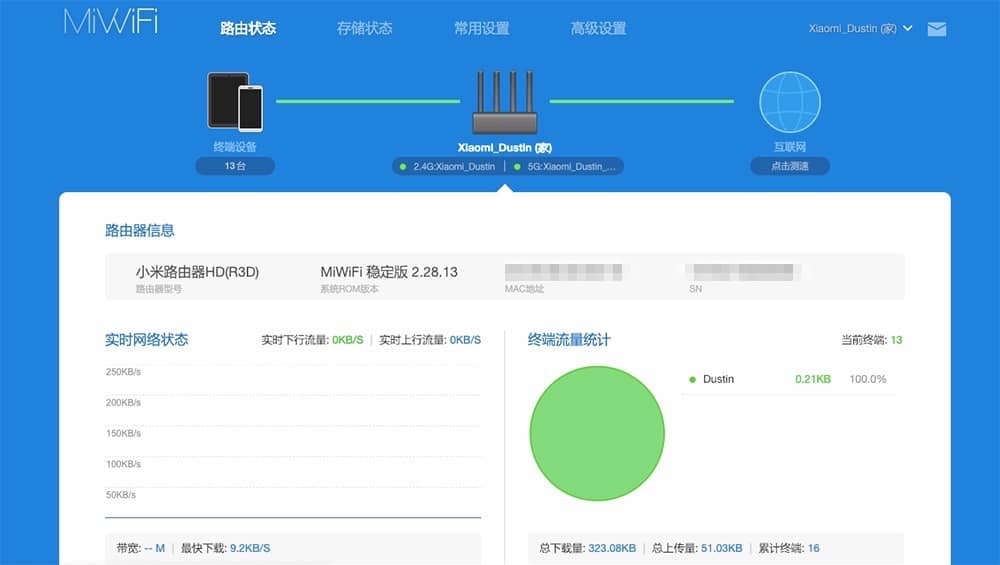
Task: Click the 13台 connected devices button
Action: tap(235, 166)
